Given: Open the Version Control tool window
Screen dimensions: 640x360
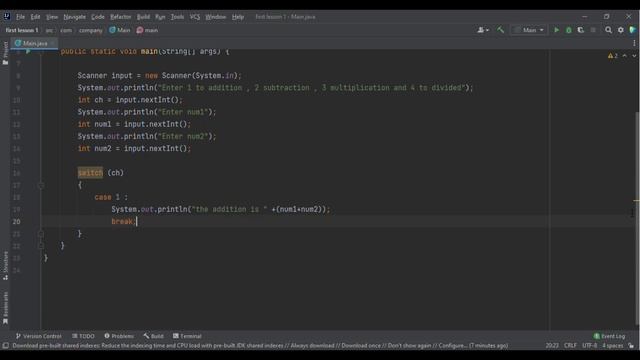Looking at the screenshot, I should 38,336.
